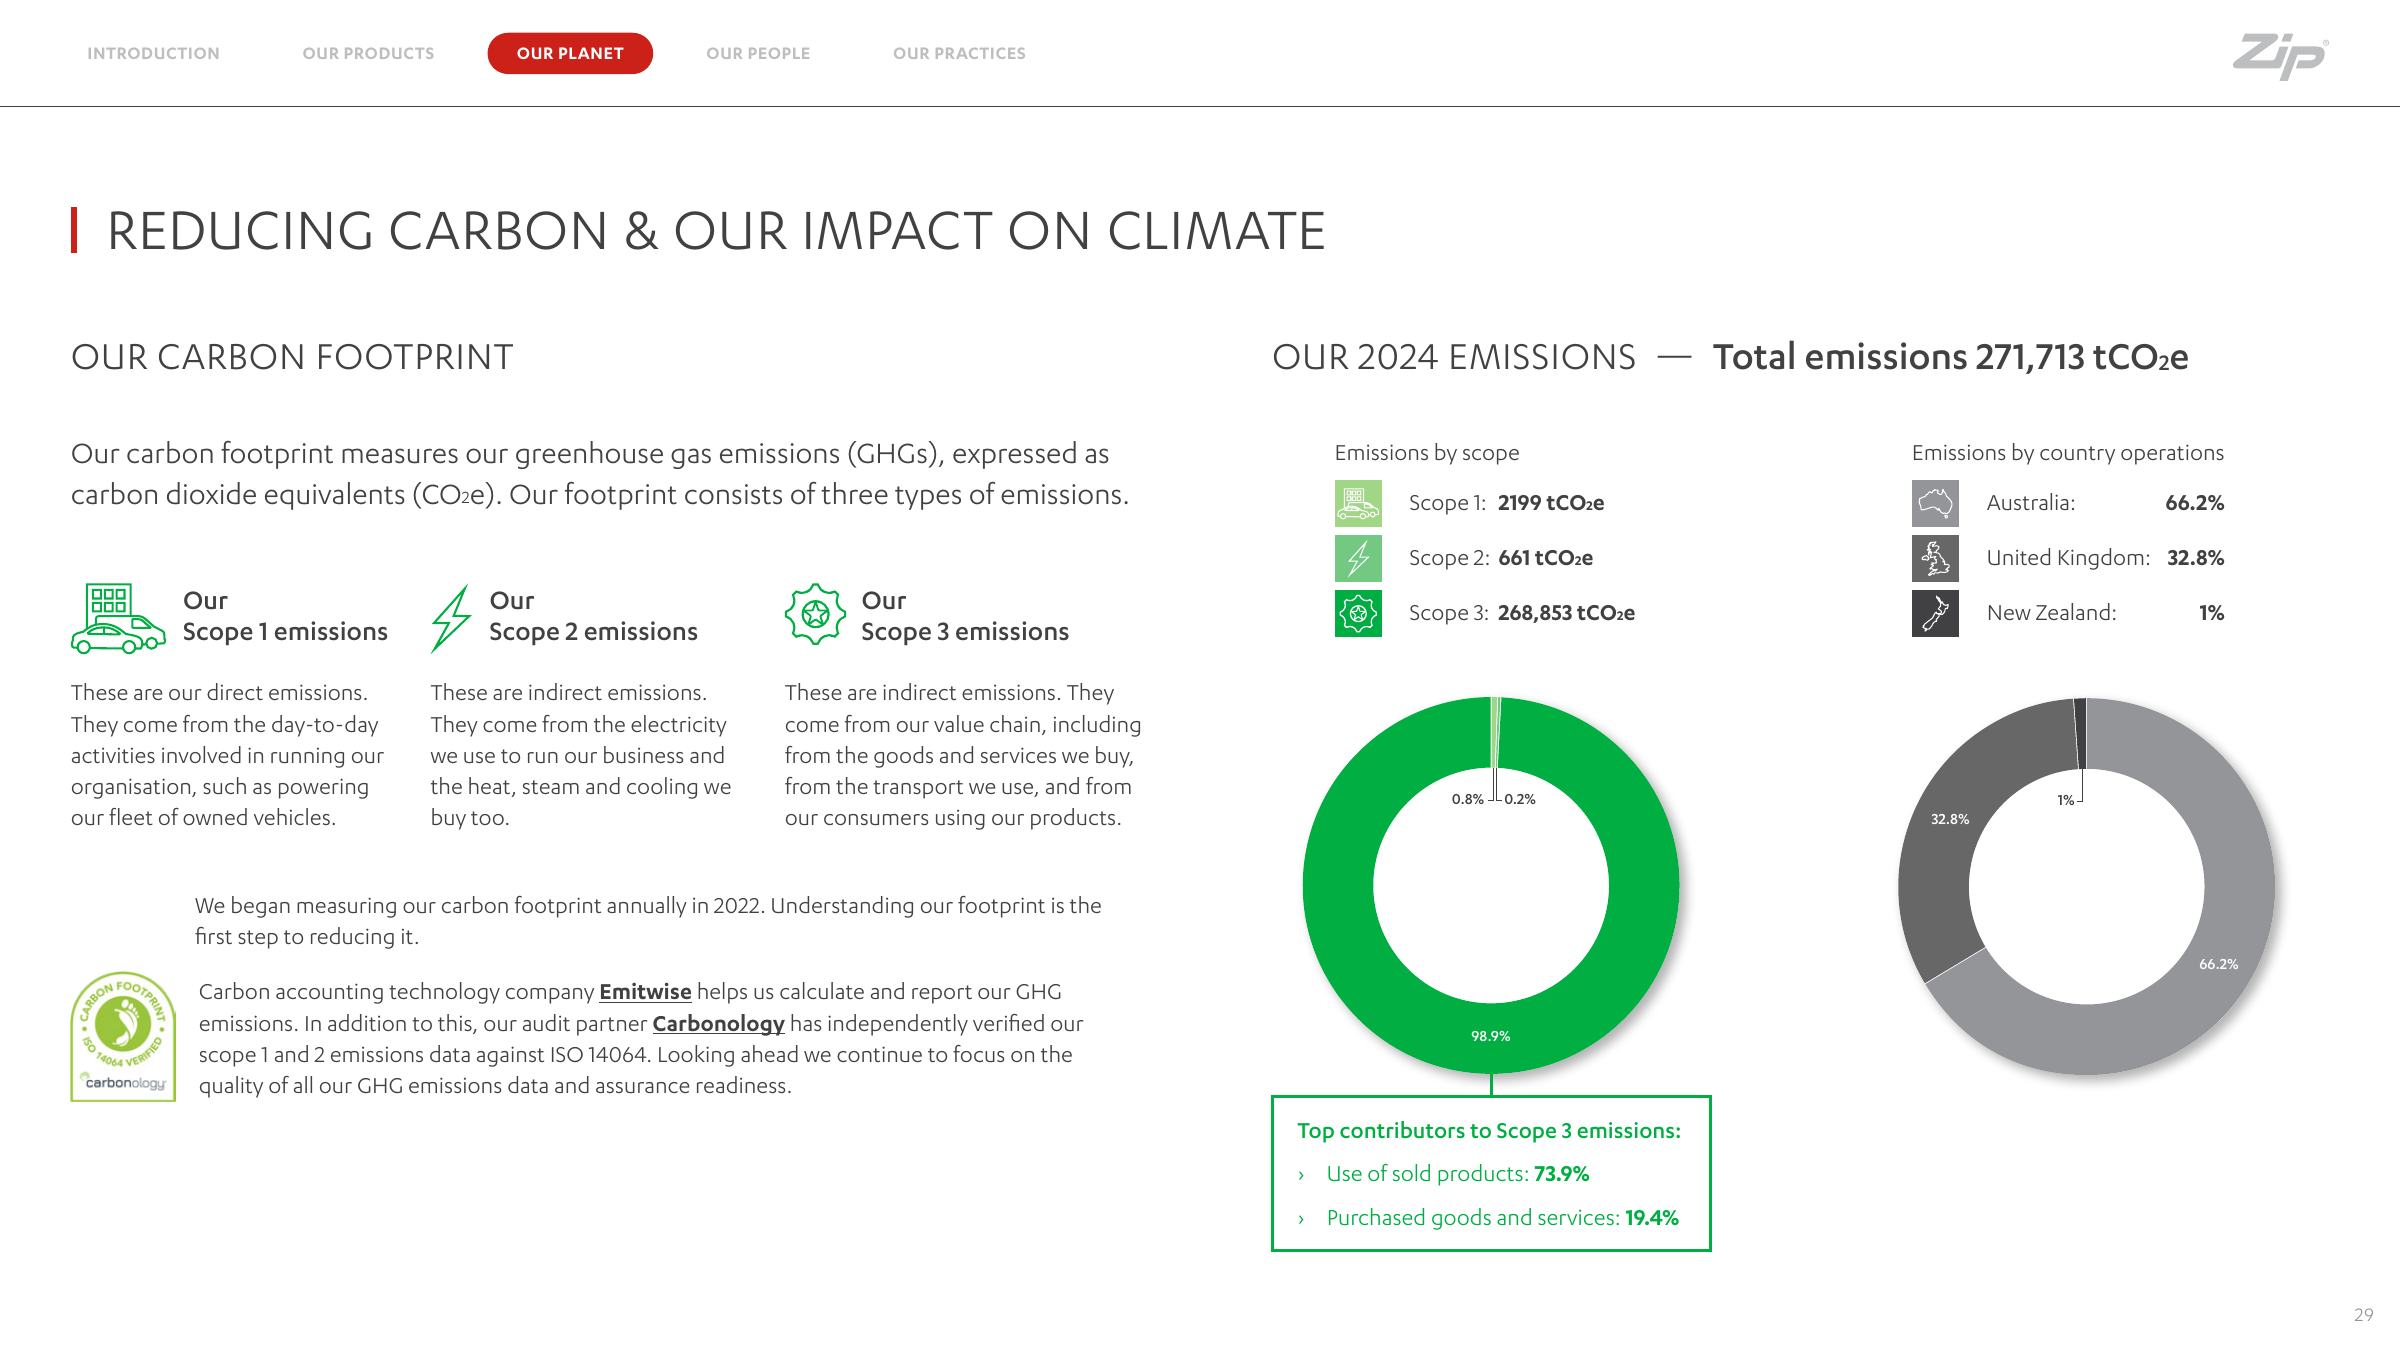Image resolution: width=2400 pixels, height=1350 pixels.
Task: Click the page number 29
Action: click(x=2363, y=1315)
